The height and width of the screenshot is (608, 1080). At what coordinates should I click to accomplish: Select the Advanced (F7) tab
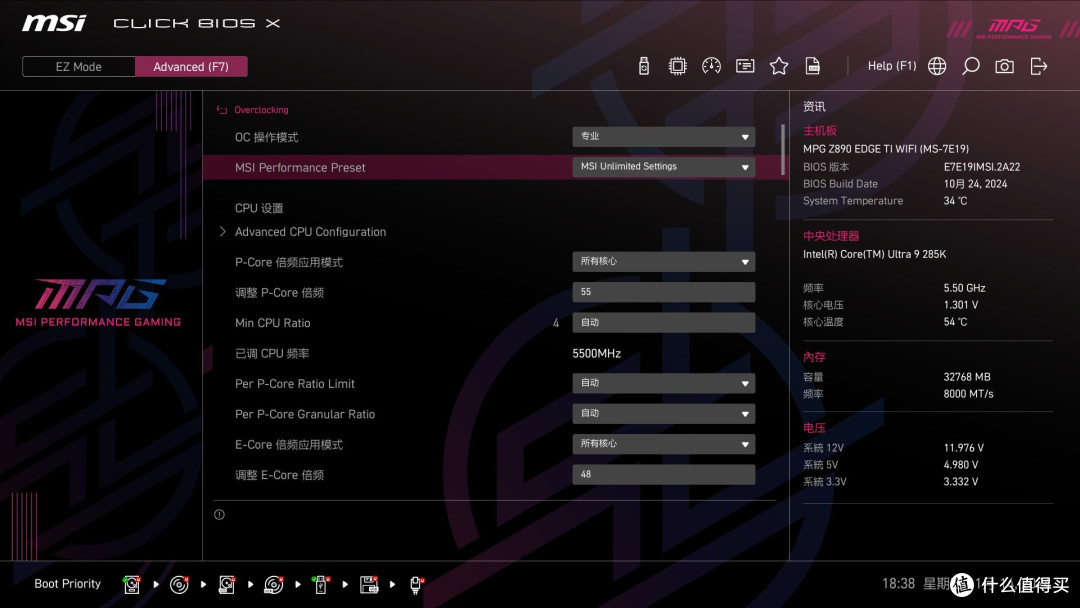click(191, 67)
